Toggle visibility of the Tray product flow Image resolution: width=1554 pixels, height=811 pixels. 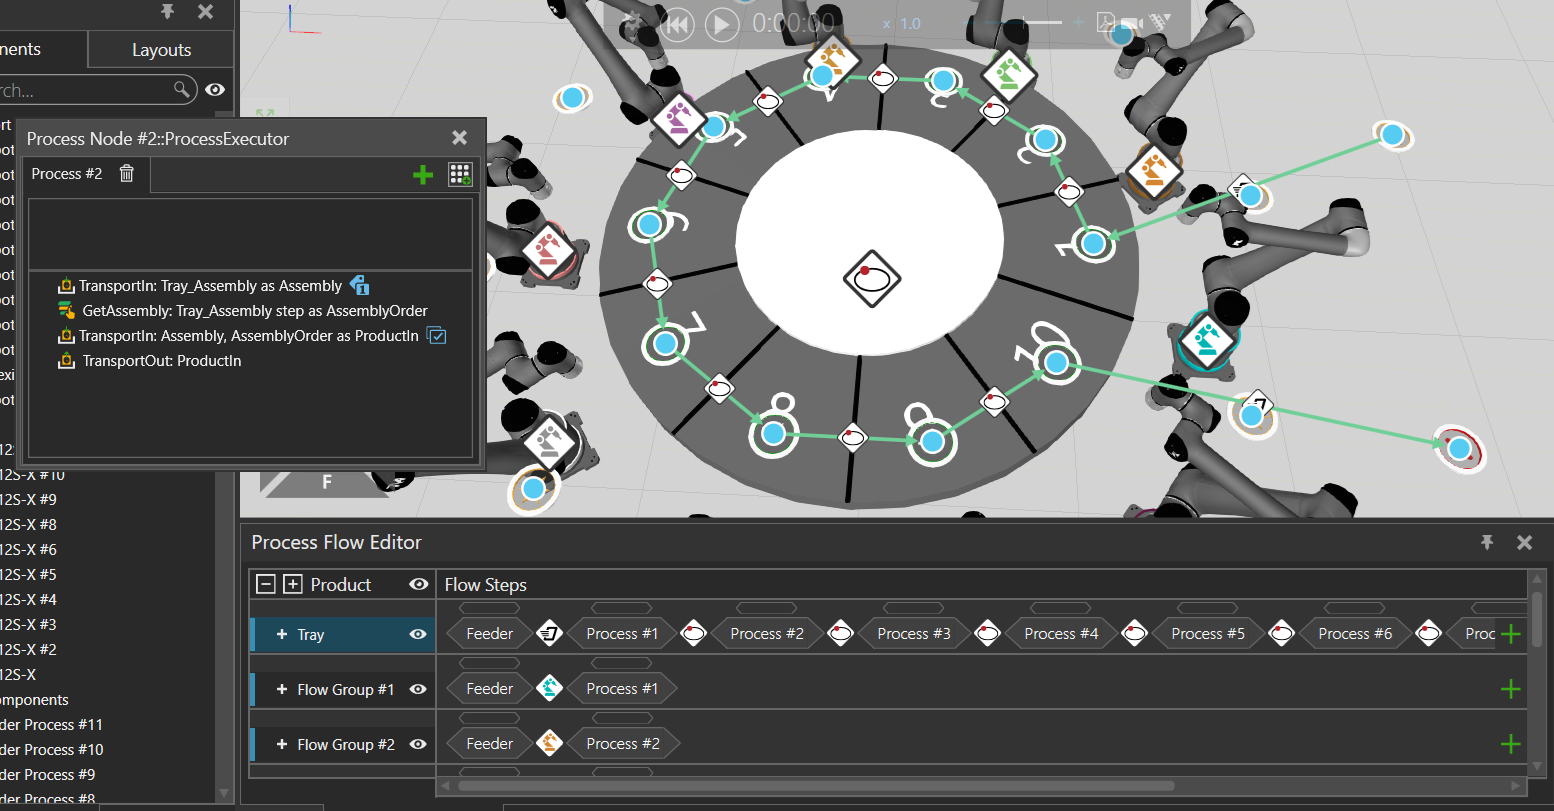pos(418,634)
